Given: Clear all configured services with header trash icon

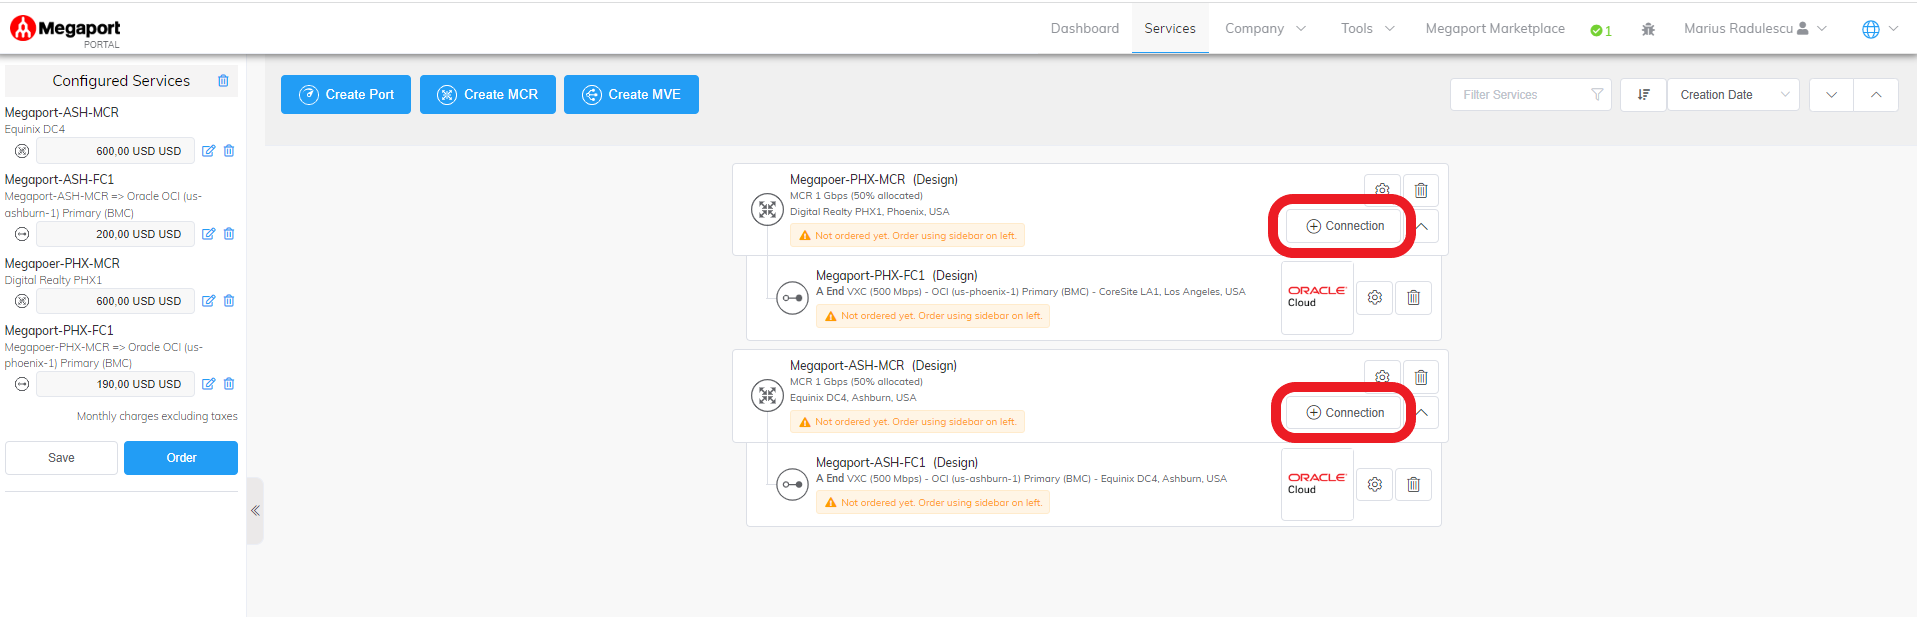Looking at the screenshot, I should (223, 81).
